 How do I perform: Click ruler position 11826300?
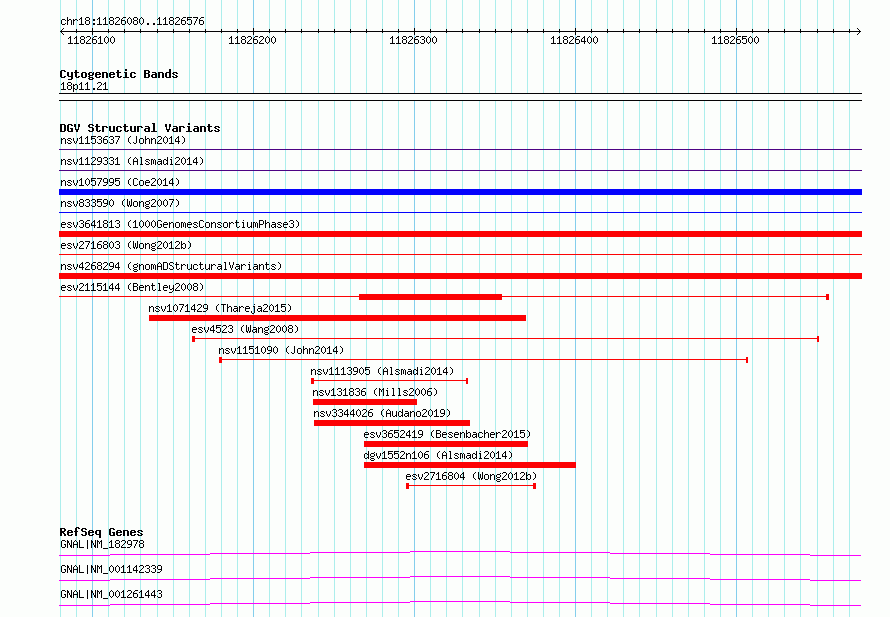[x=413, y=40]
